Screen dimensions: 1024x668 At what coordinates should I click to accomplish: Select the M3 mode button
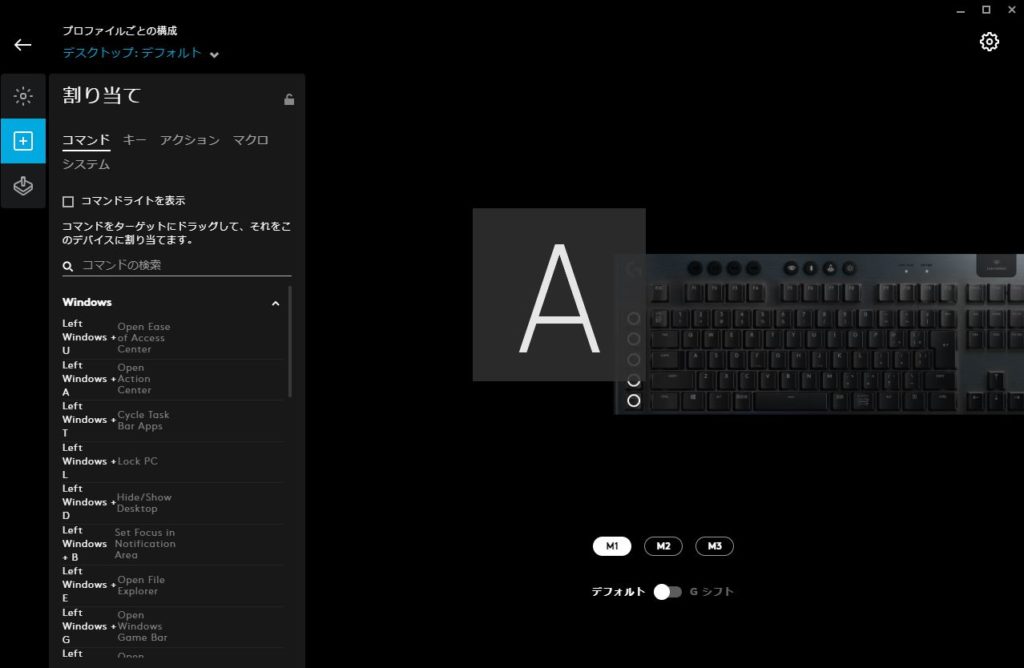coord(714,546)
